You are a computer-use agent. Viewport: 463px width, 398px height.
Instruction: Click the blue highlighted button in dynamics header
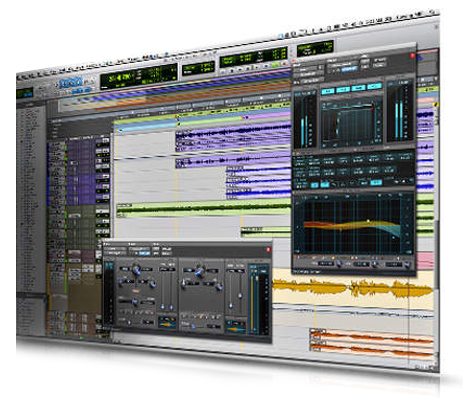[x=144, y=254]
